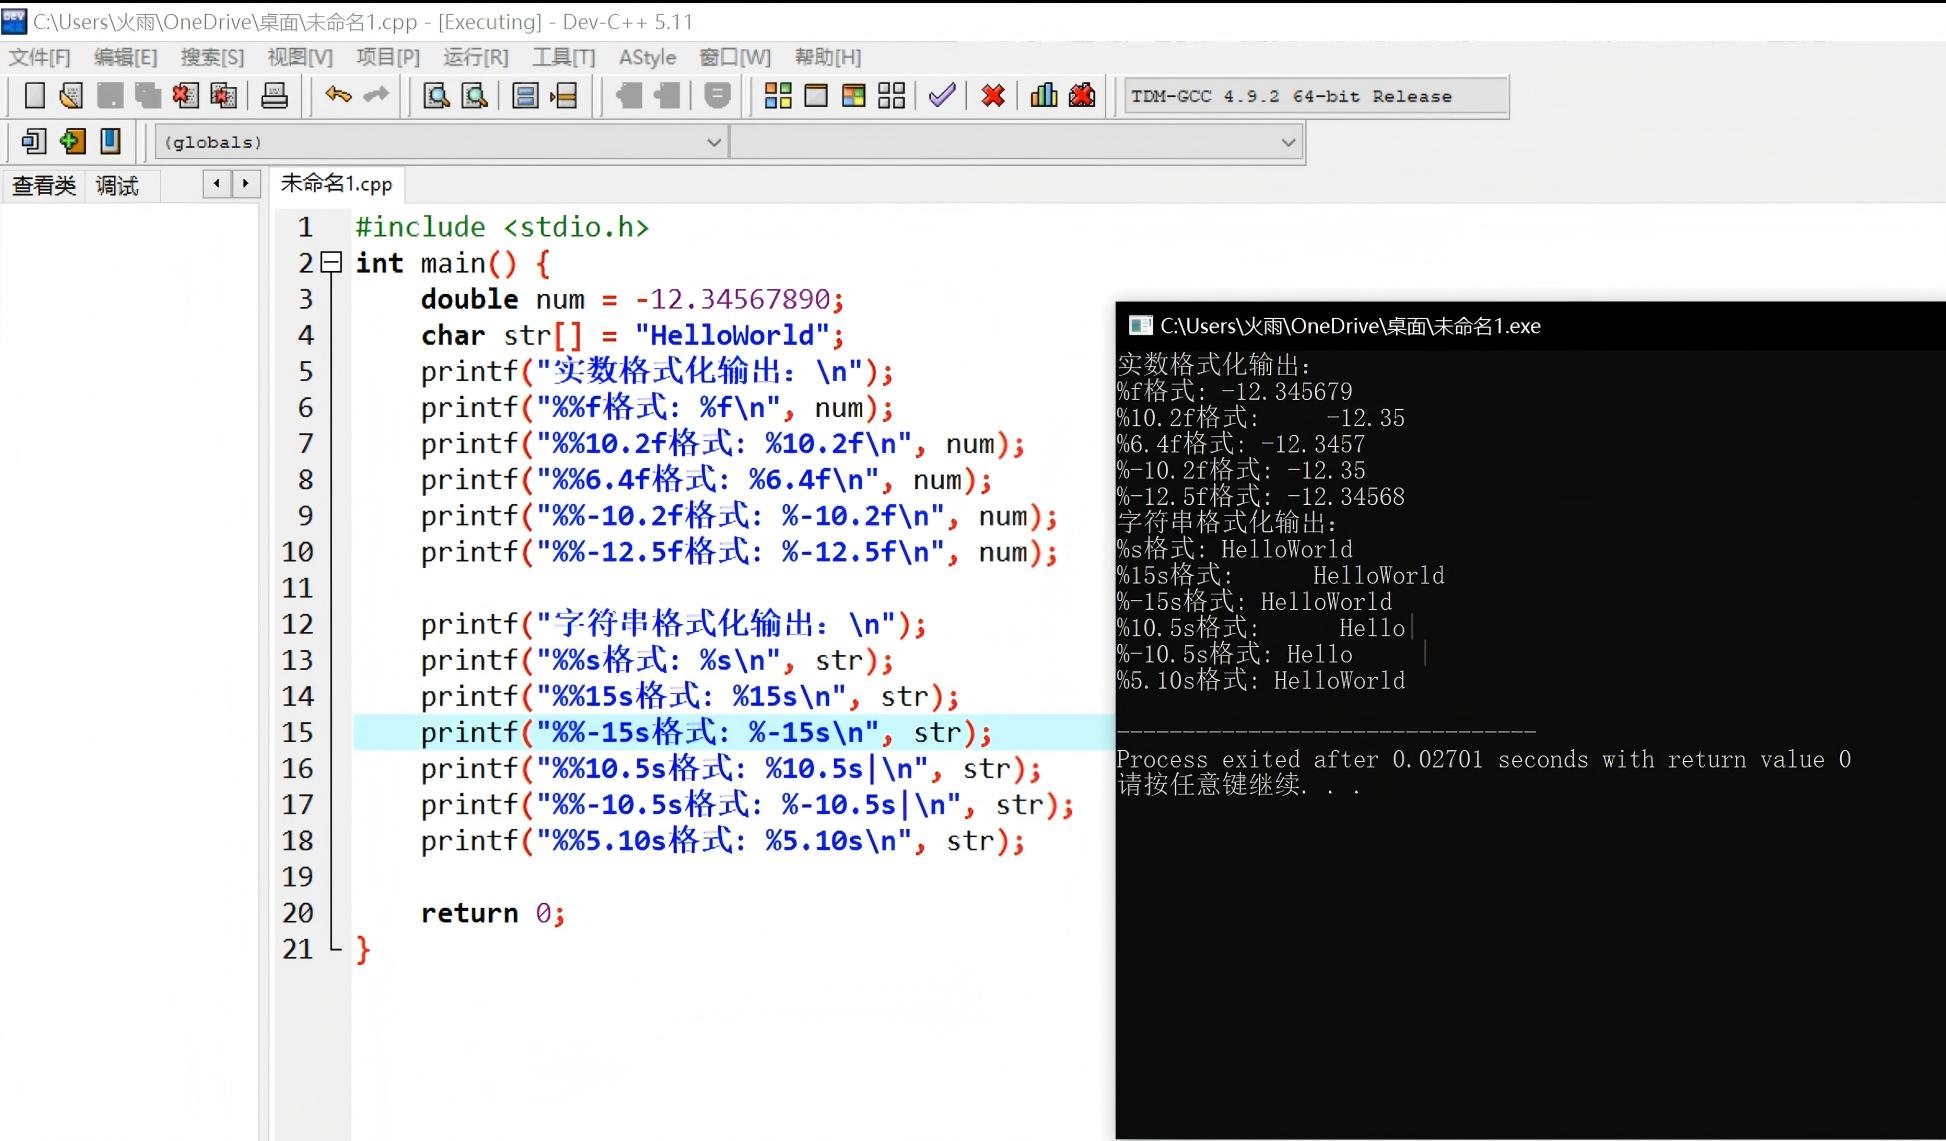Expand the empty member function dropdown

(x=1288, y=142)
